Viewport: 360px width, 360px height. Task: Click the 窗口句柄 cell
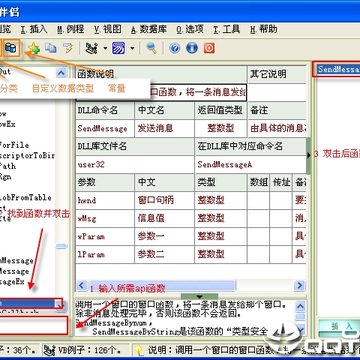point(164,201)
